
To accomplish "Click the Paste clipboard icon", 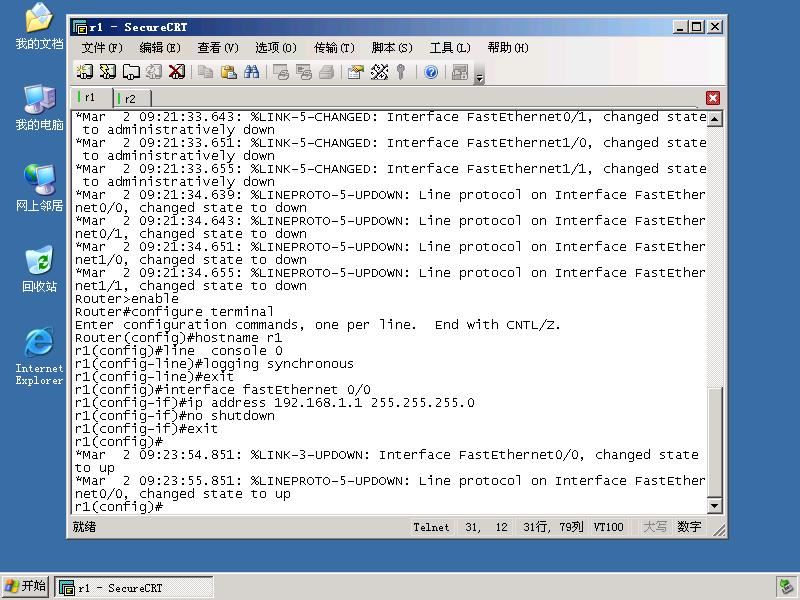I will [229, 72].
